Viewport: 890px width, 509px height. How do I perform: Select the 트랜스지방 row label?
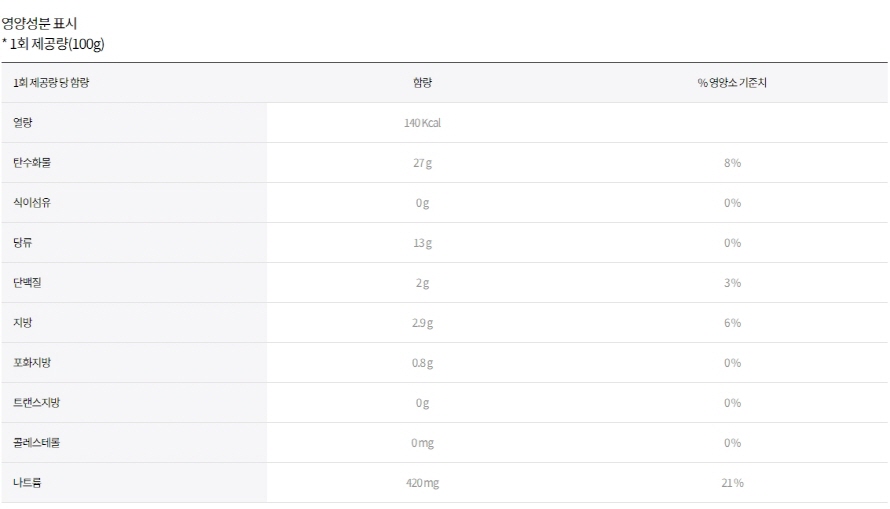pos(36,403)
